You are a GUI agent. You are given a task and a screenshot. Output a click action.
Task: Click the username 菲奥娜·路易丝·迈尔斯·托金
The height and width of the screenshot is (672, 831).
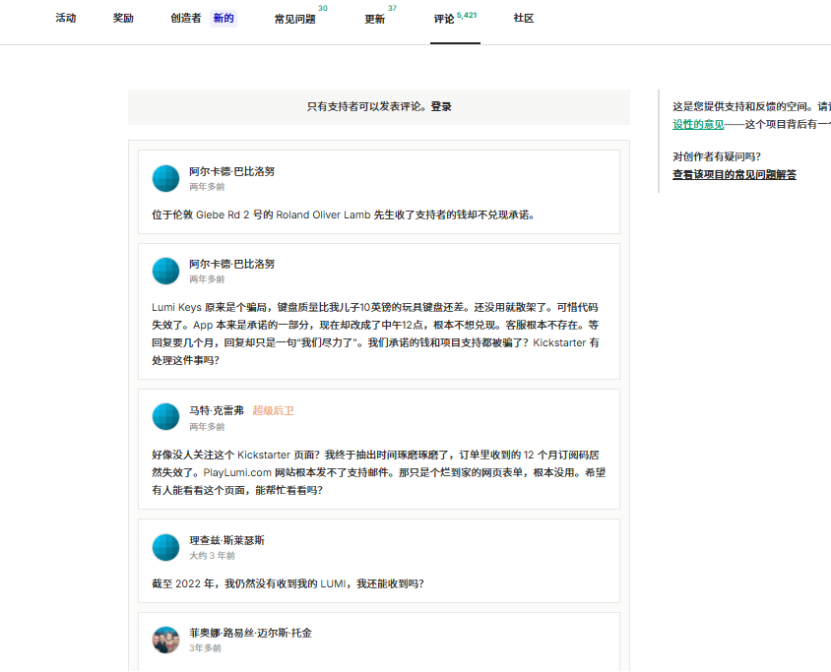250,633
